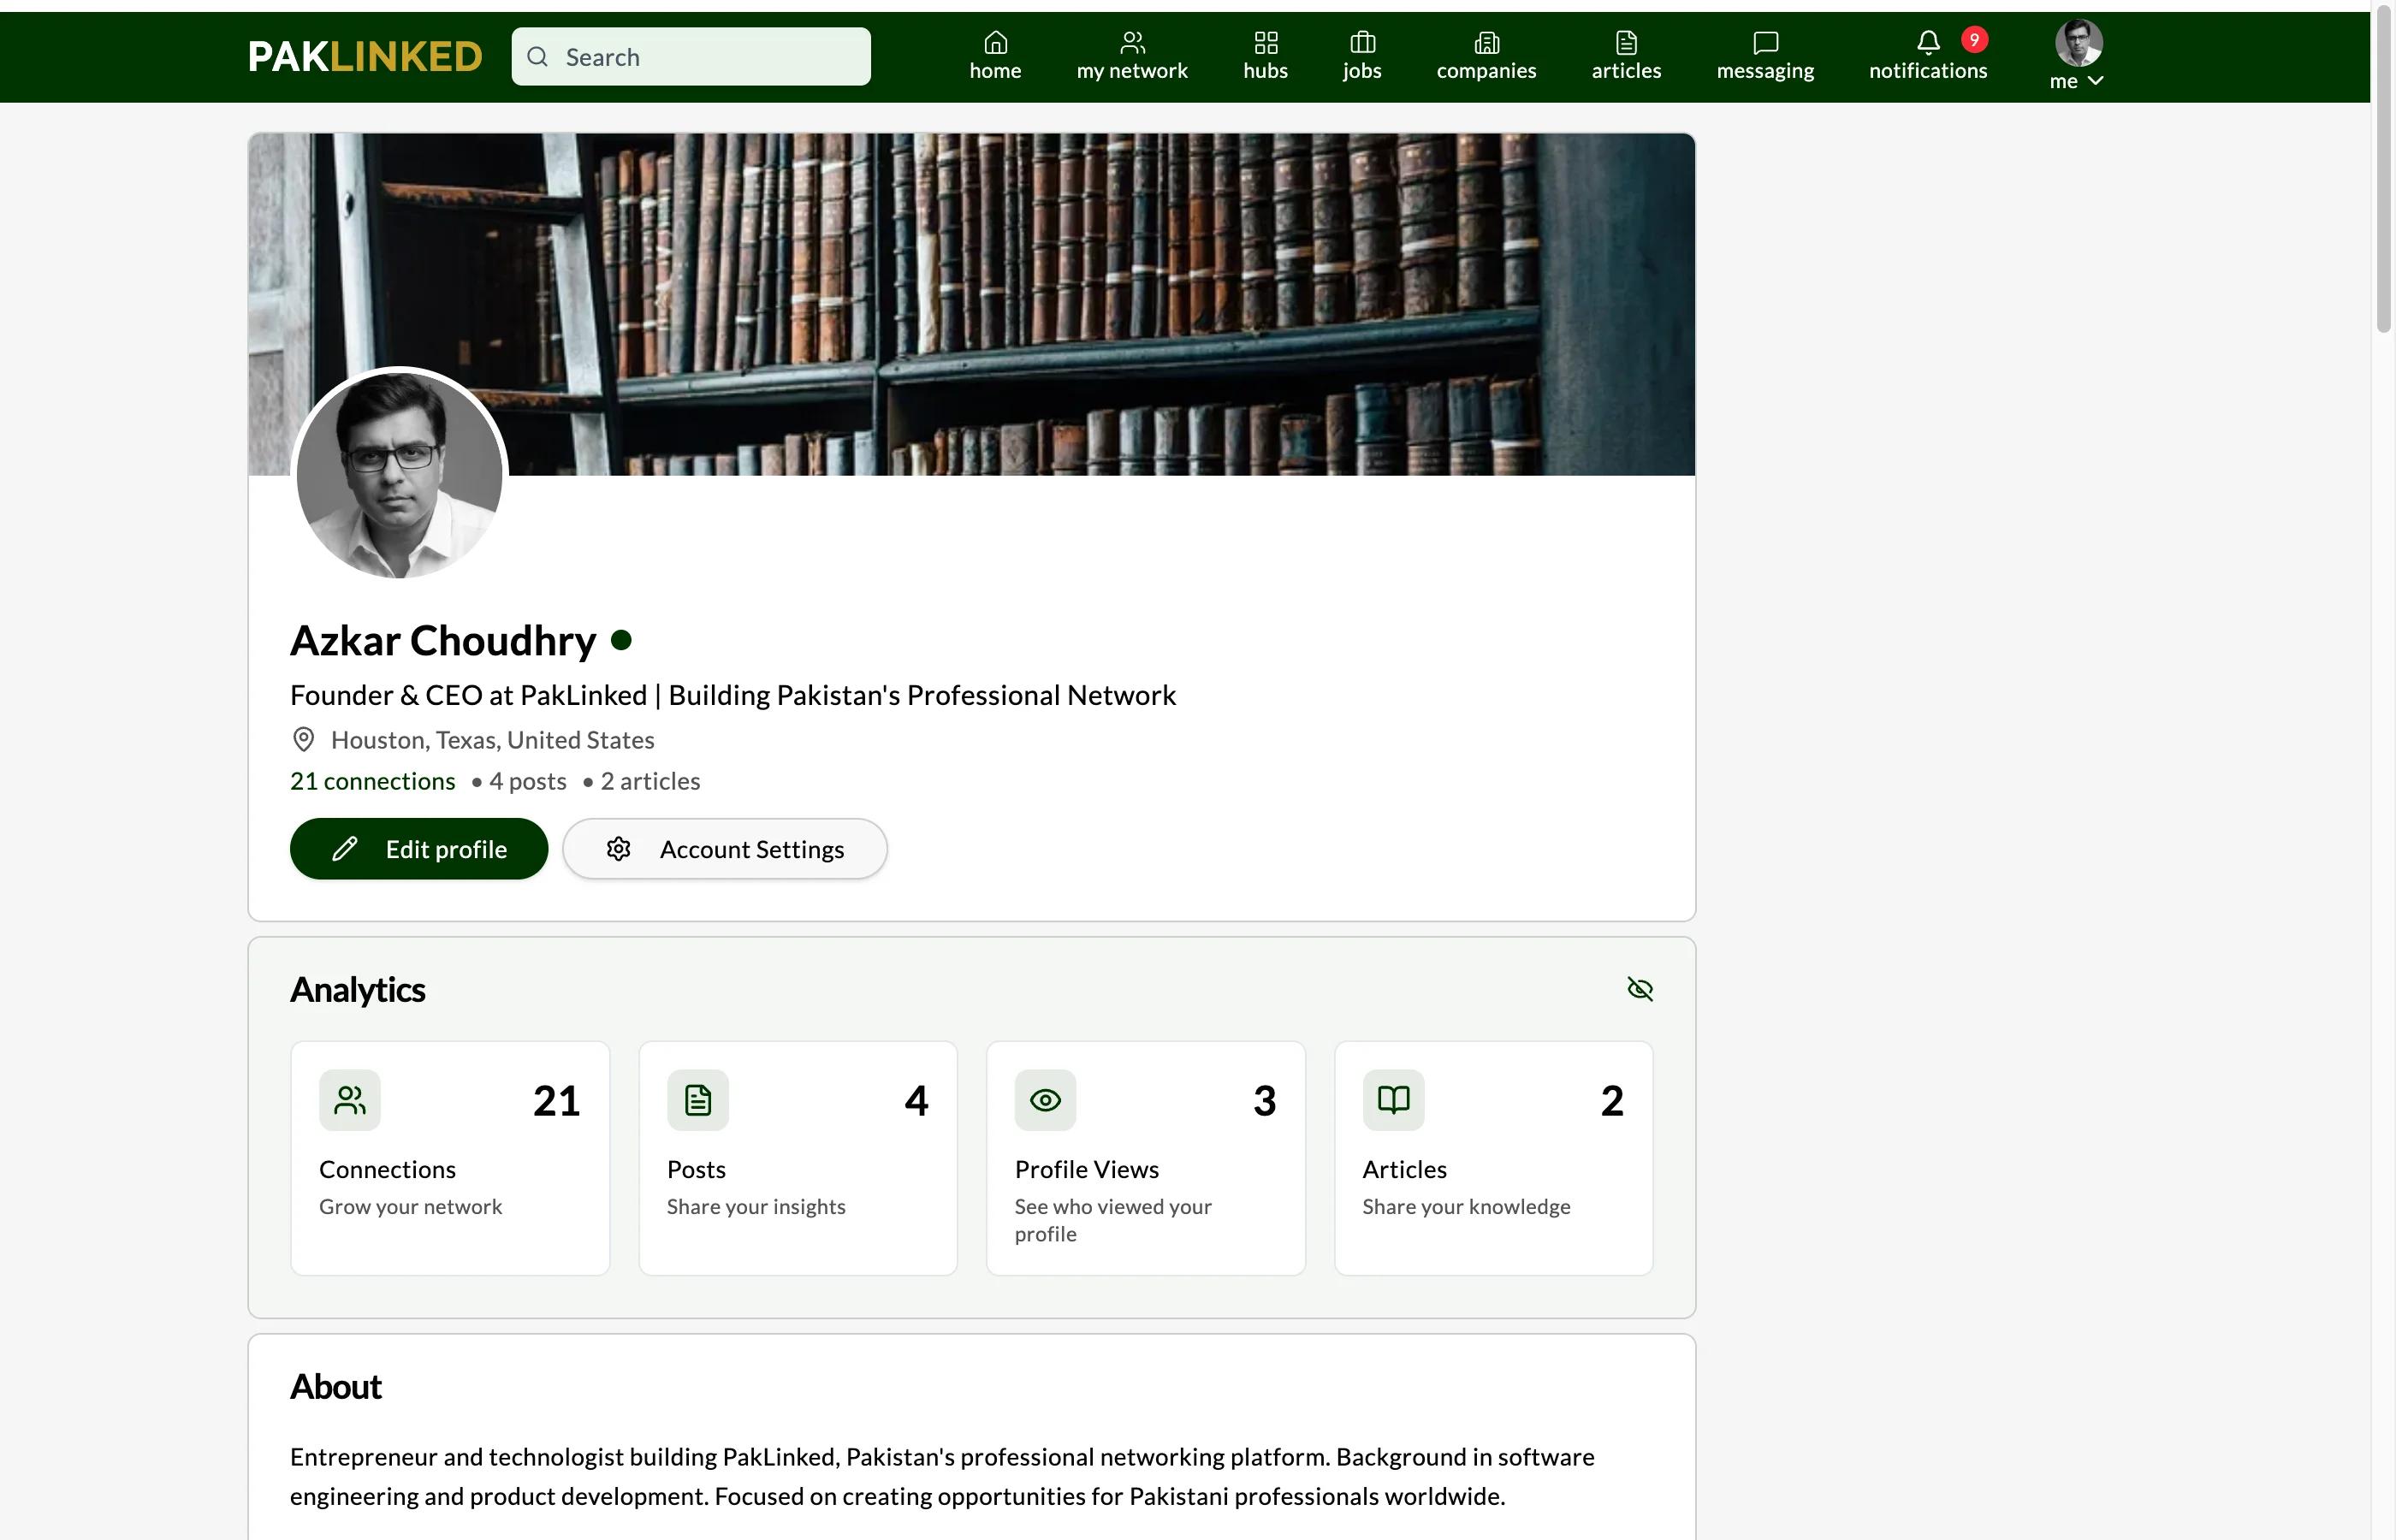Click the Posts analytics icon
The width and height of the screenshot is (2396, 1540).
(697, 1099)
